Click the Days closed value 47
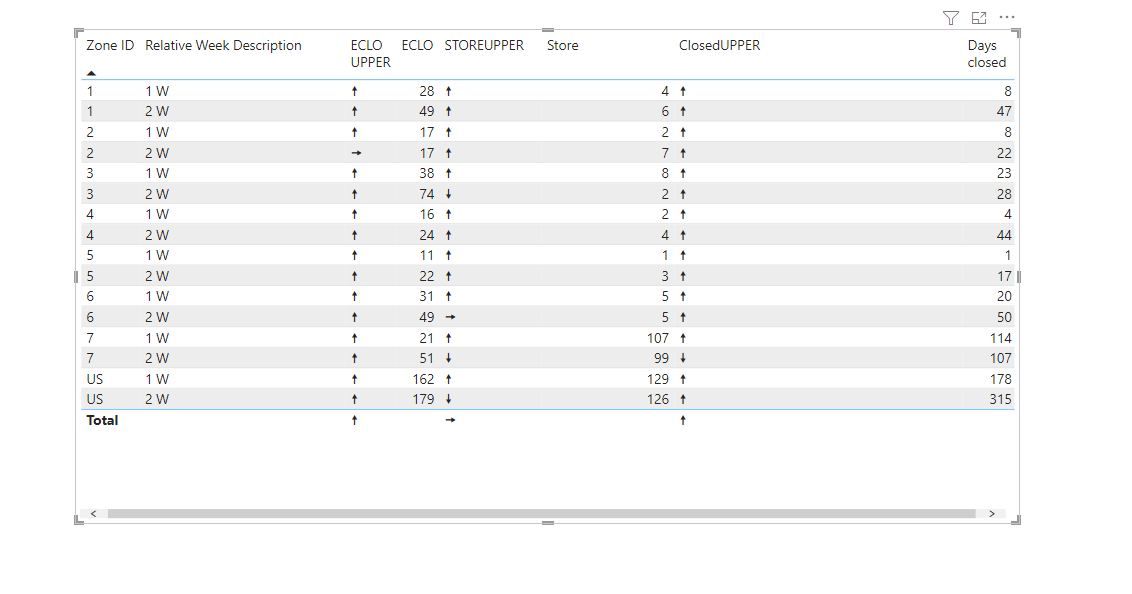Viewport: 1132px width, 594px height. [1004, 111]
